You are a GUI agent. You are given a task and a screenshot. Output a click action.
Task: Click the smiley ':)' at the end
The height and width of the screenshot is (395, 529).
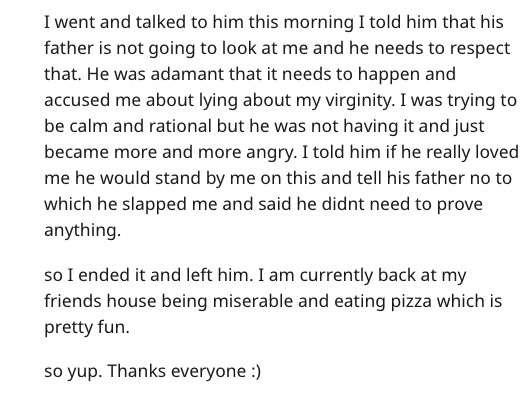pos(256,371)
